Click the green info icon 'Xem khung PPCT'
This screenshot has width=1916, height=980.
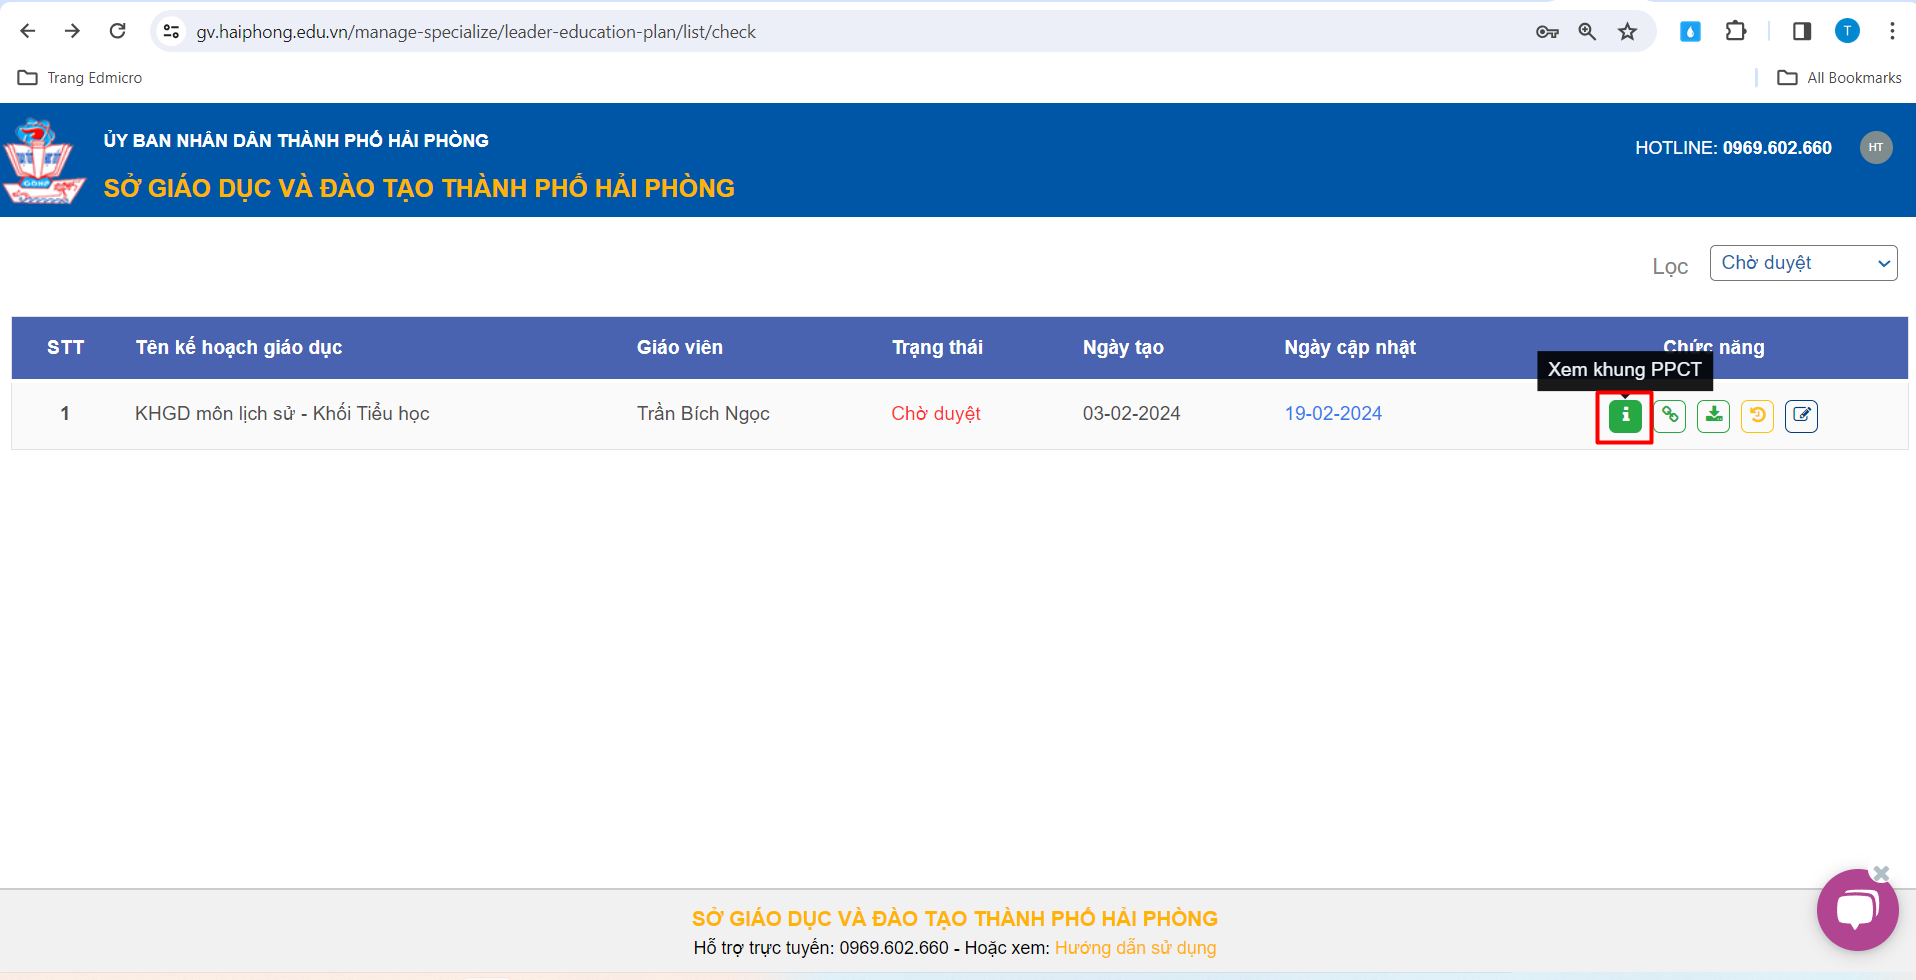coord(1625,415)
